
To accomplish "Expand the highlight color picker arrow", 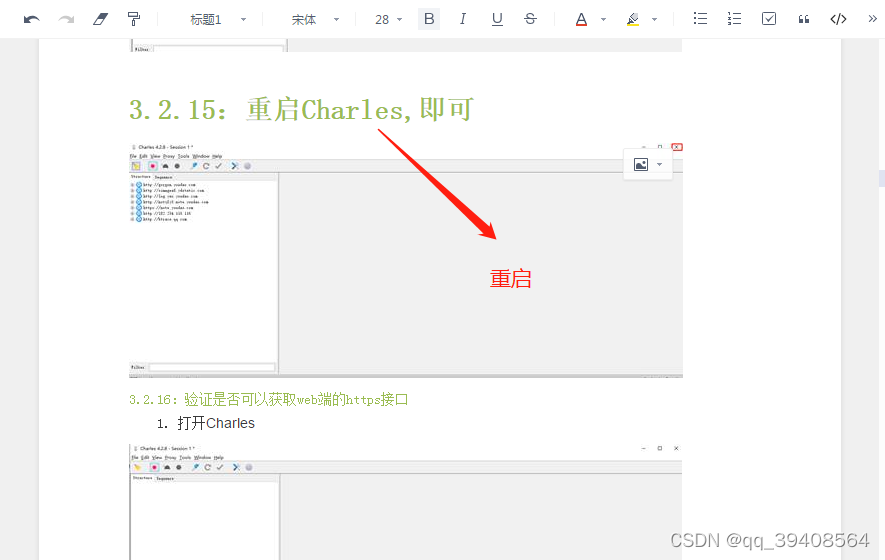I will 655,20.
